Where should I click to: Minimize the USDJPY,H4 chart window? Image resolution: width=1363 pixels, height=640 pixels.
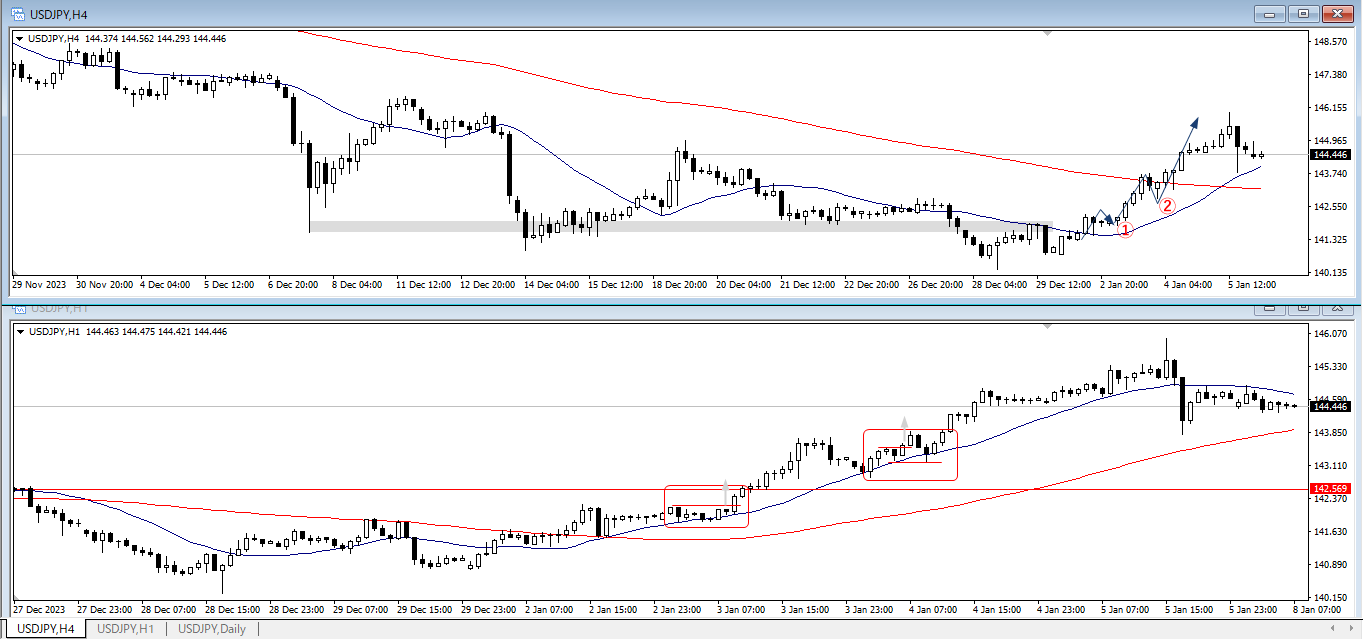click(1271, 14)
